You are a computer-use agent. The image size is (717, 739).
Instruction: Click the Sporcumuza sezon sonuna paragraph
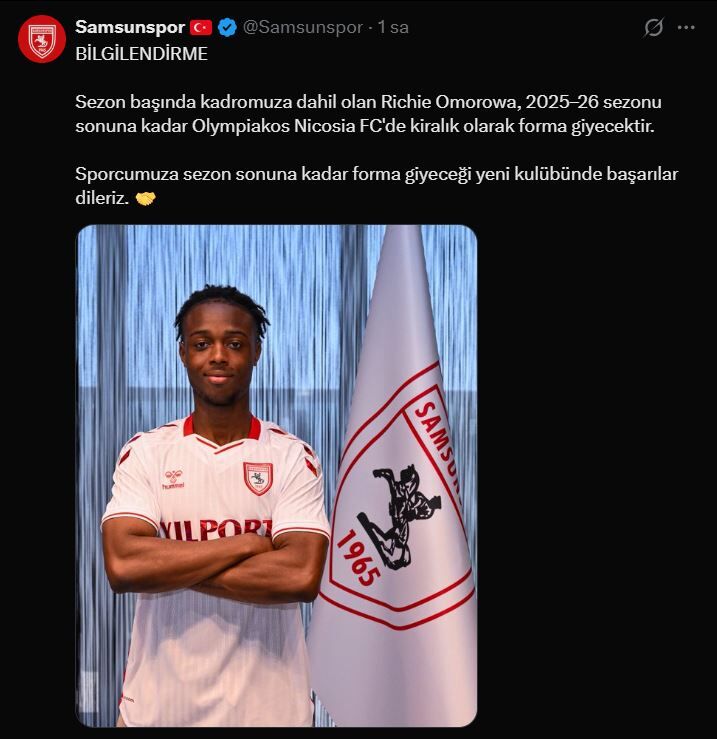(377, 186)
